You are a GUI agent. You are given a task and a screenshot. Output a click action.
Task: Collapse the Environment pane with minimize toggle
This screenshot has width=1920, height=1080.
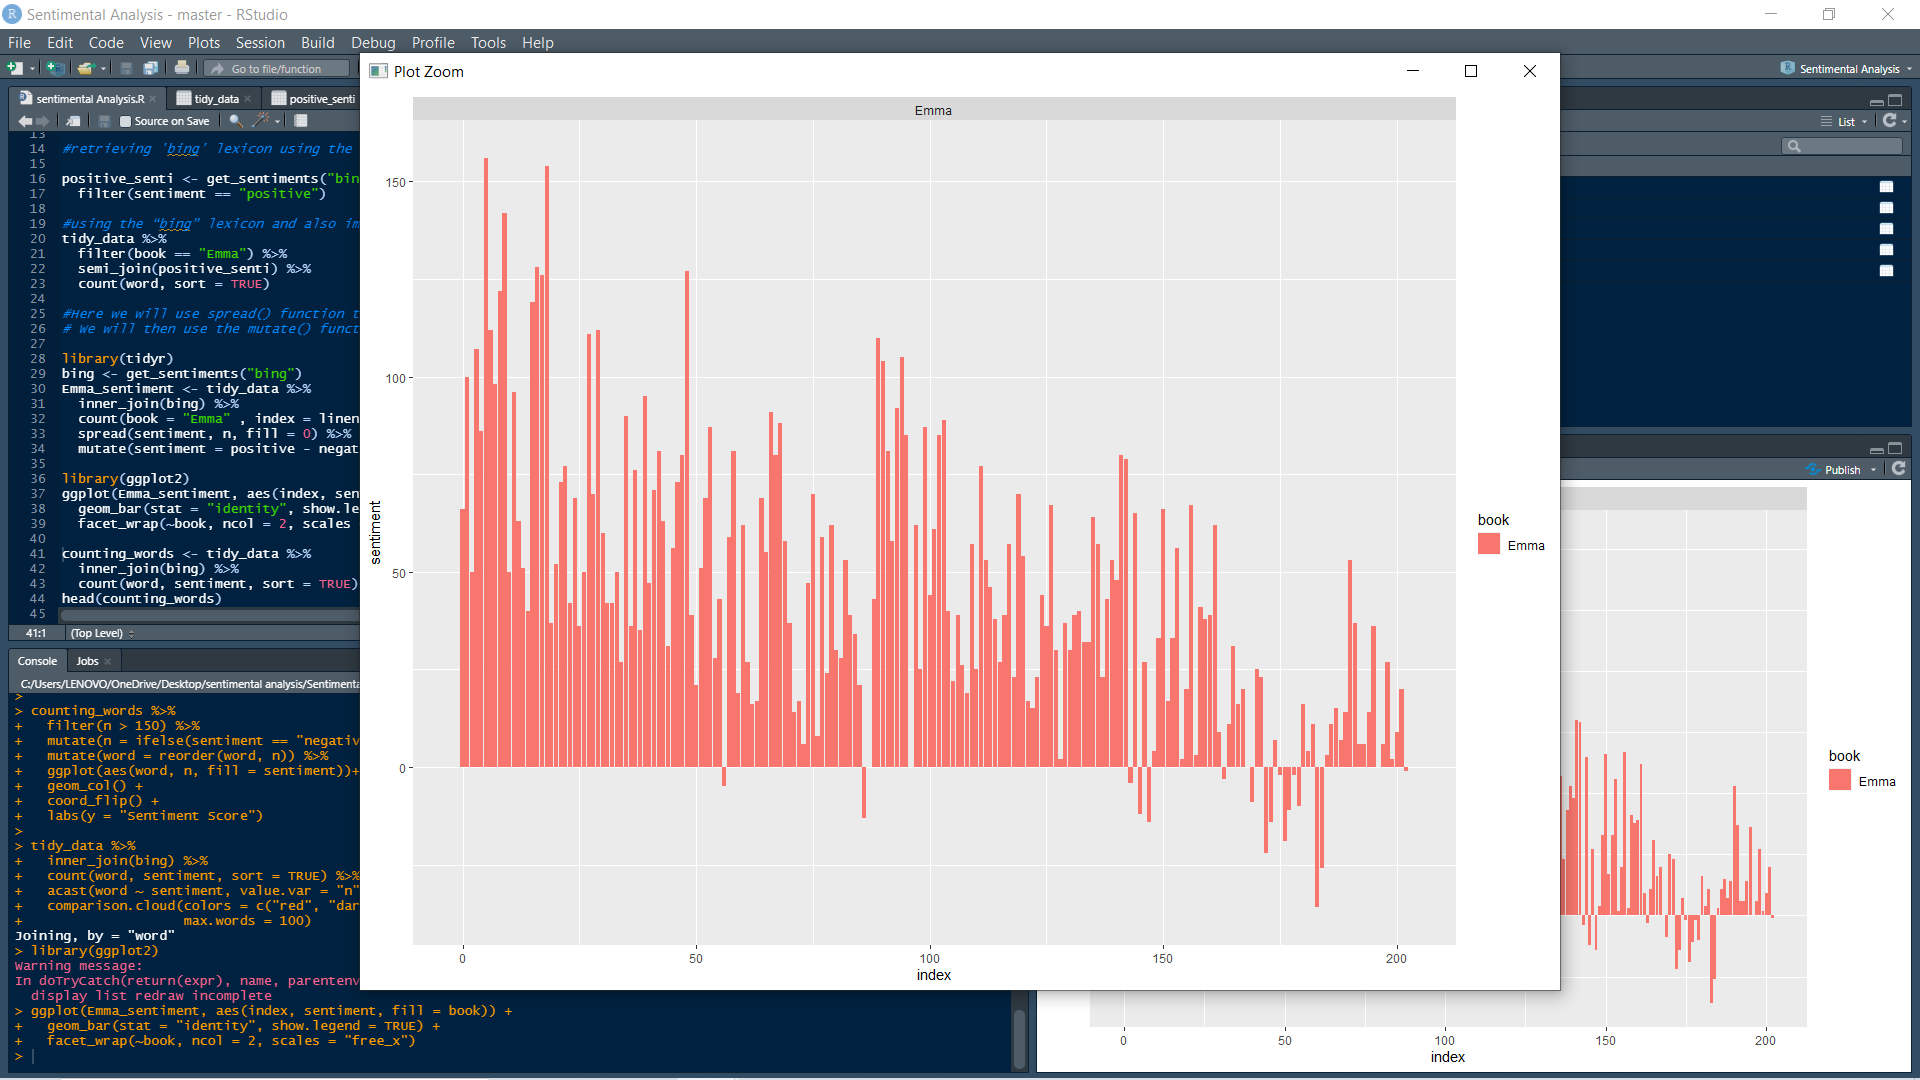coord(1876,100)
